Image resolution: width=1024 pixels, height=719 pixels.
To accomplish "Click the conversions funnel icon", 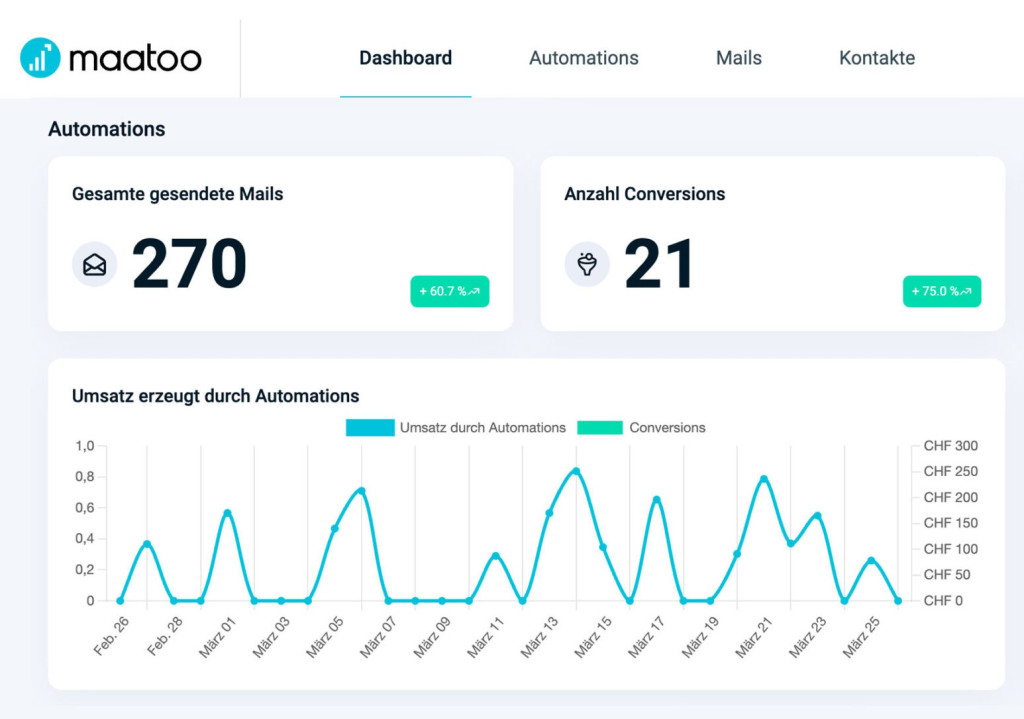I will (x=587, y=264).
